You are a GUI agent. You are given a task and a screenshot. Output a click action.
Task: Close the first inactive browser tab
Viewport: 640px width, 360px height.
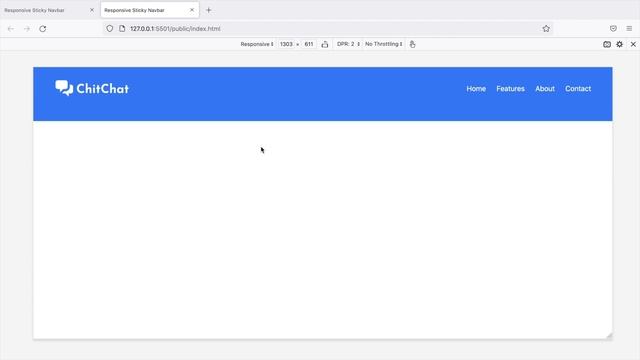92,10
